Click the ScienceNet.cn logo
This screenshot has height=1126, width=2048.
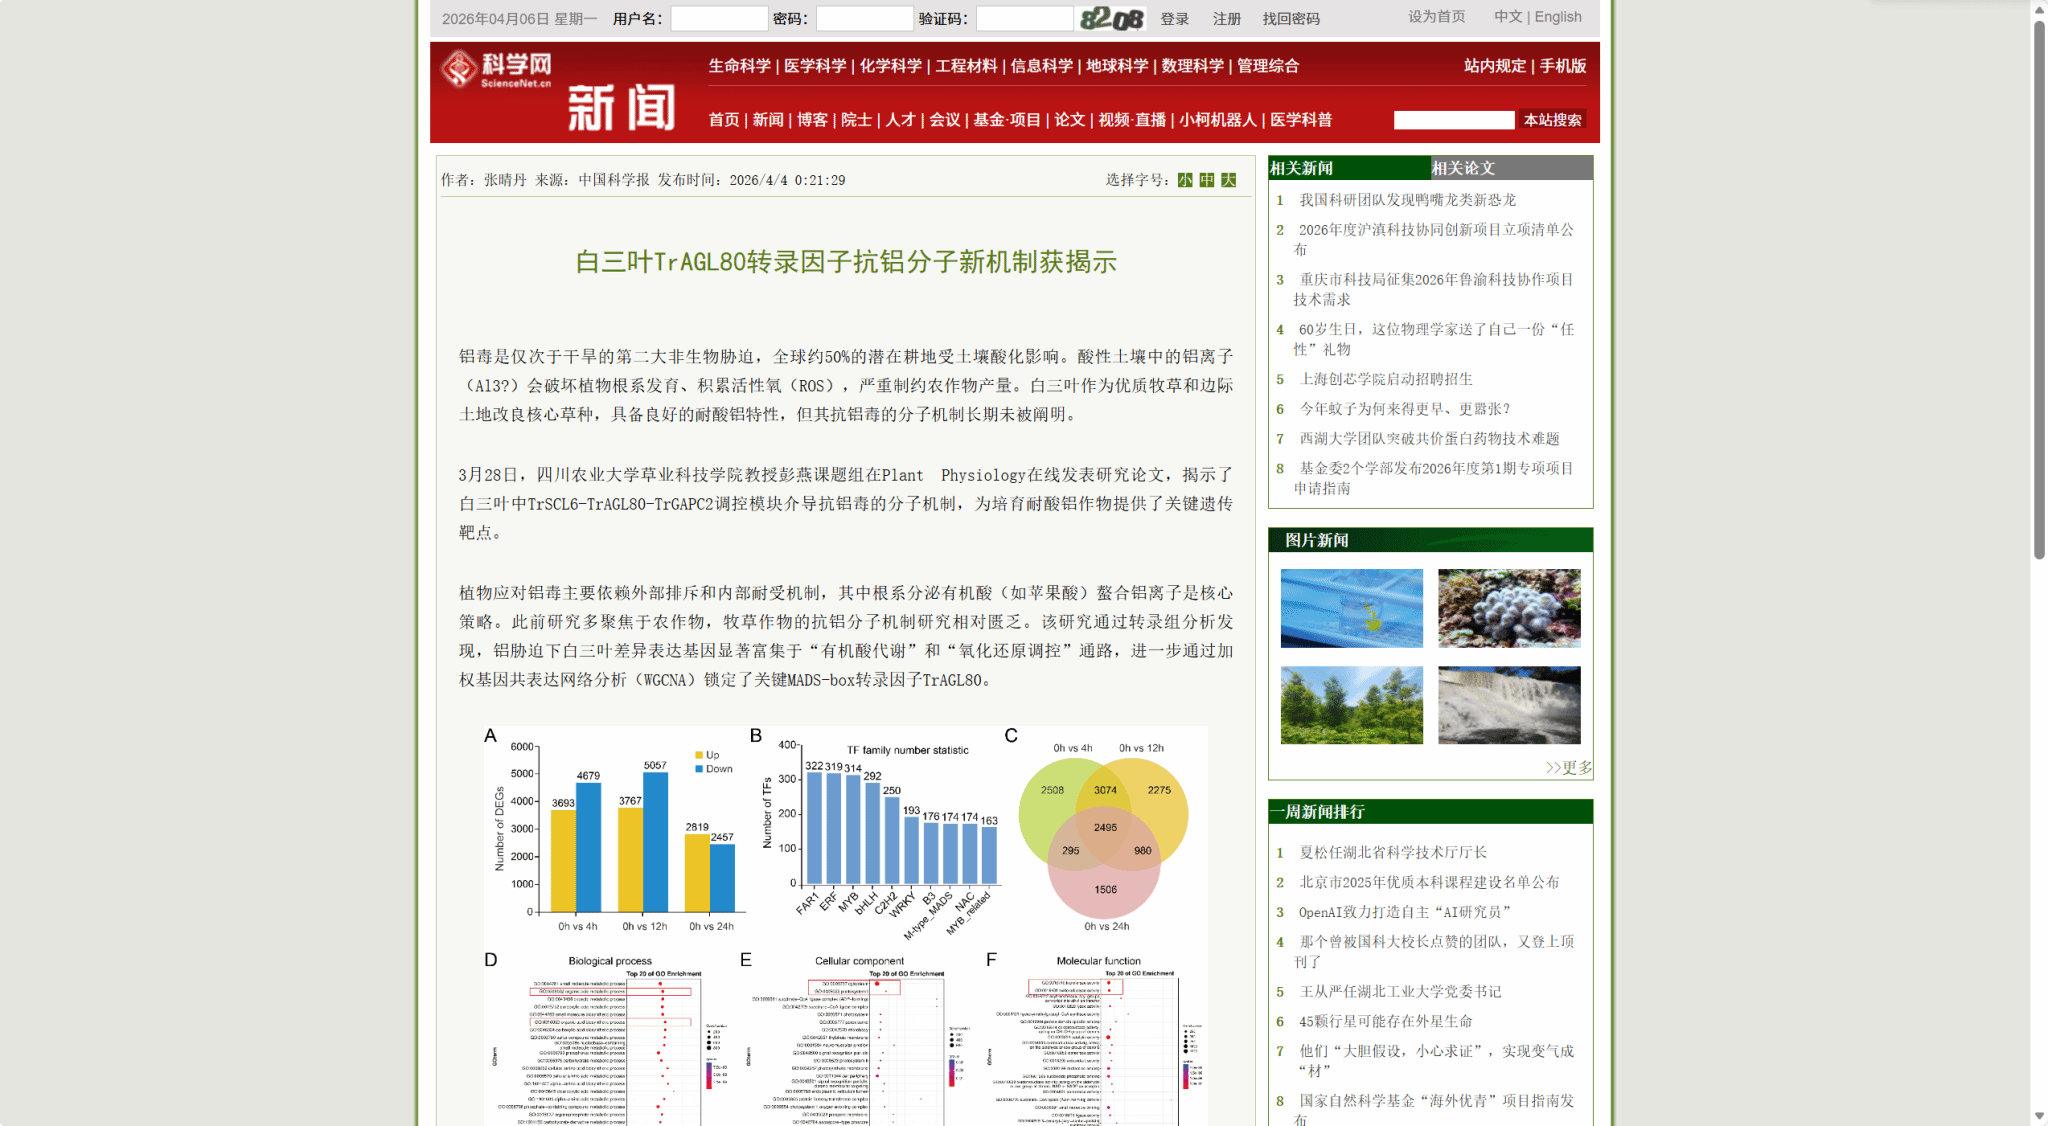pyautogui.click(x=497, y=69)
